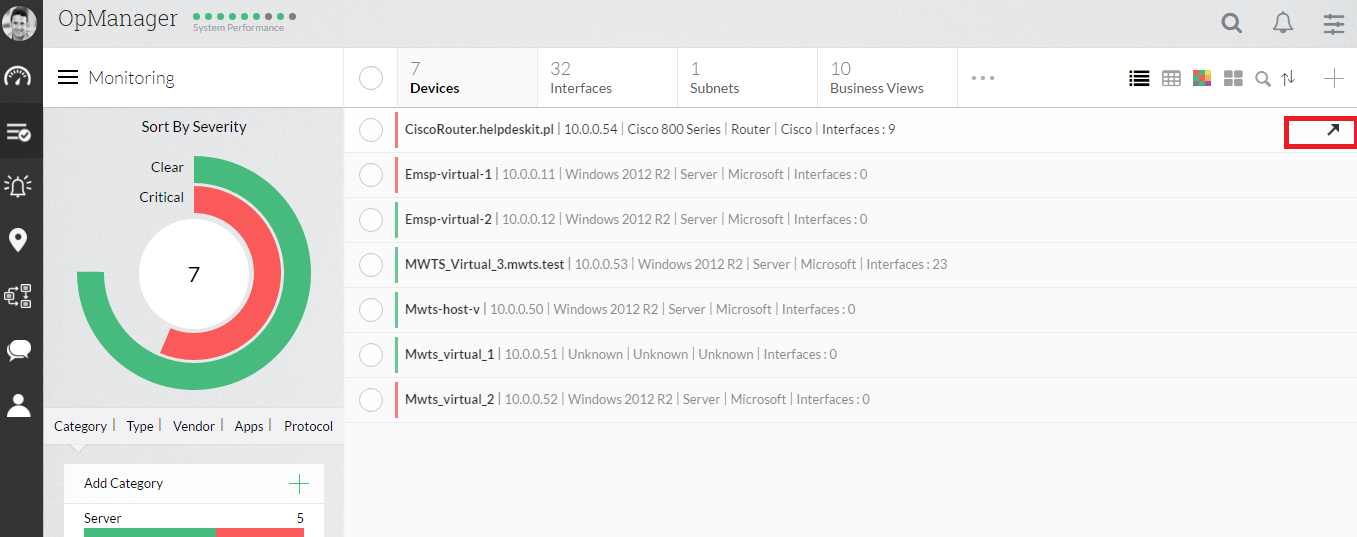Open the 32 Interfaces tab

[607, 78]
